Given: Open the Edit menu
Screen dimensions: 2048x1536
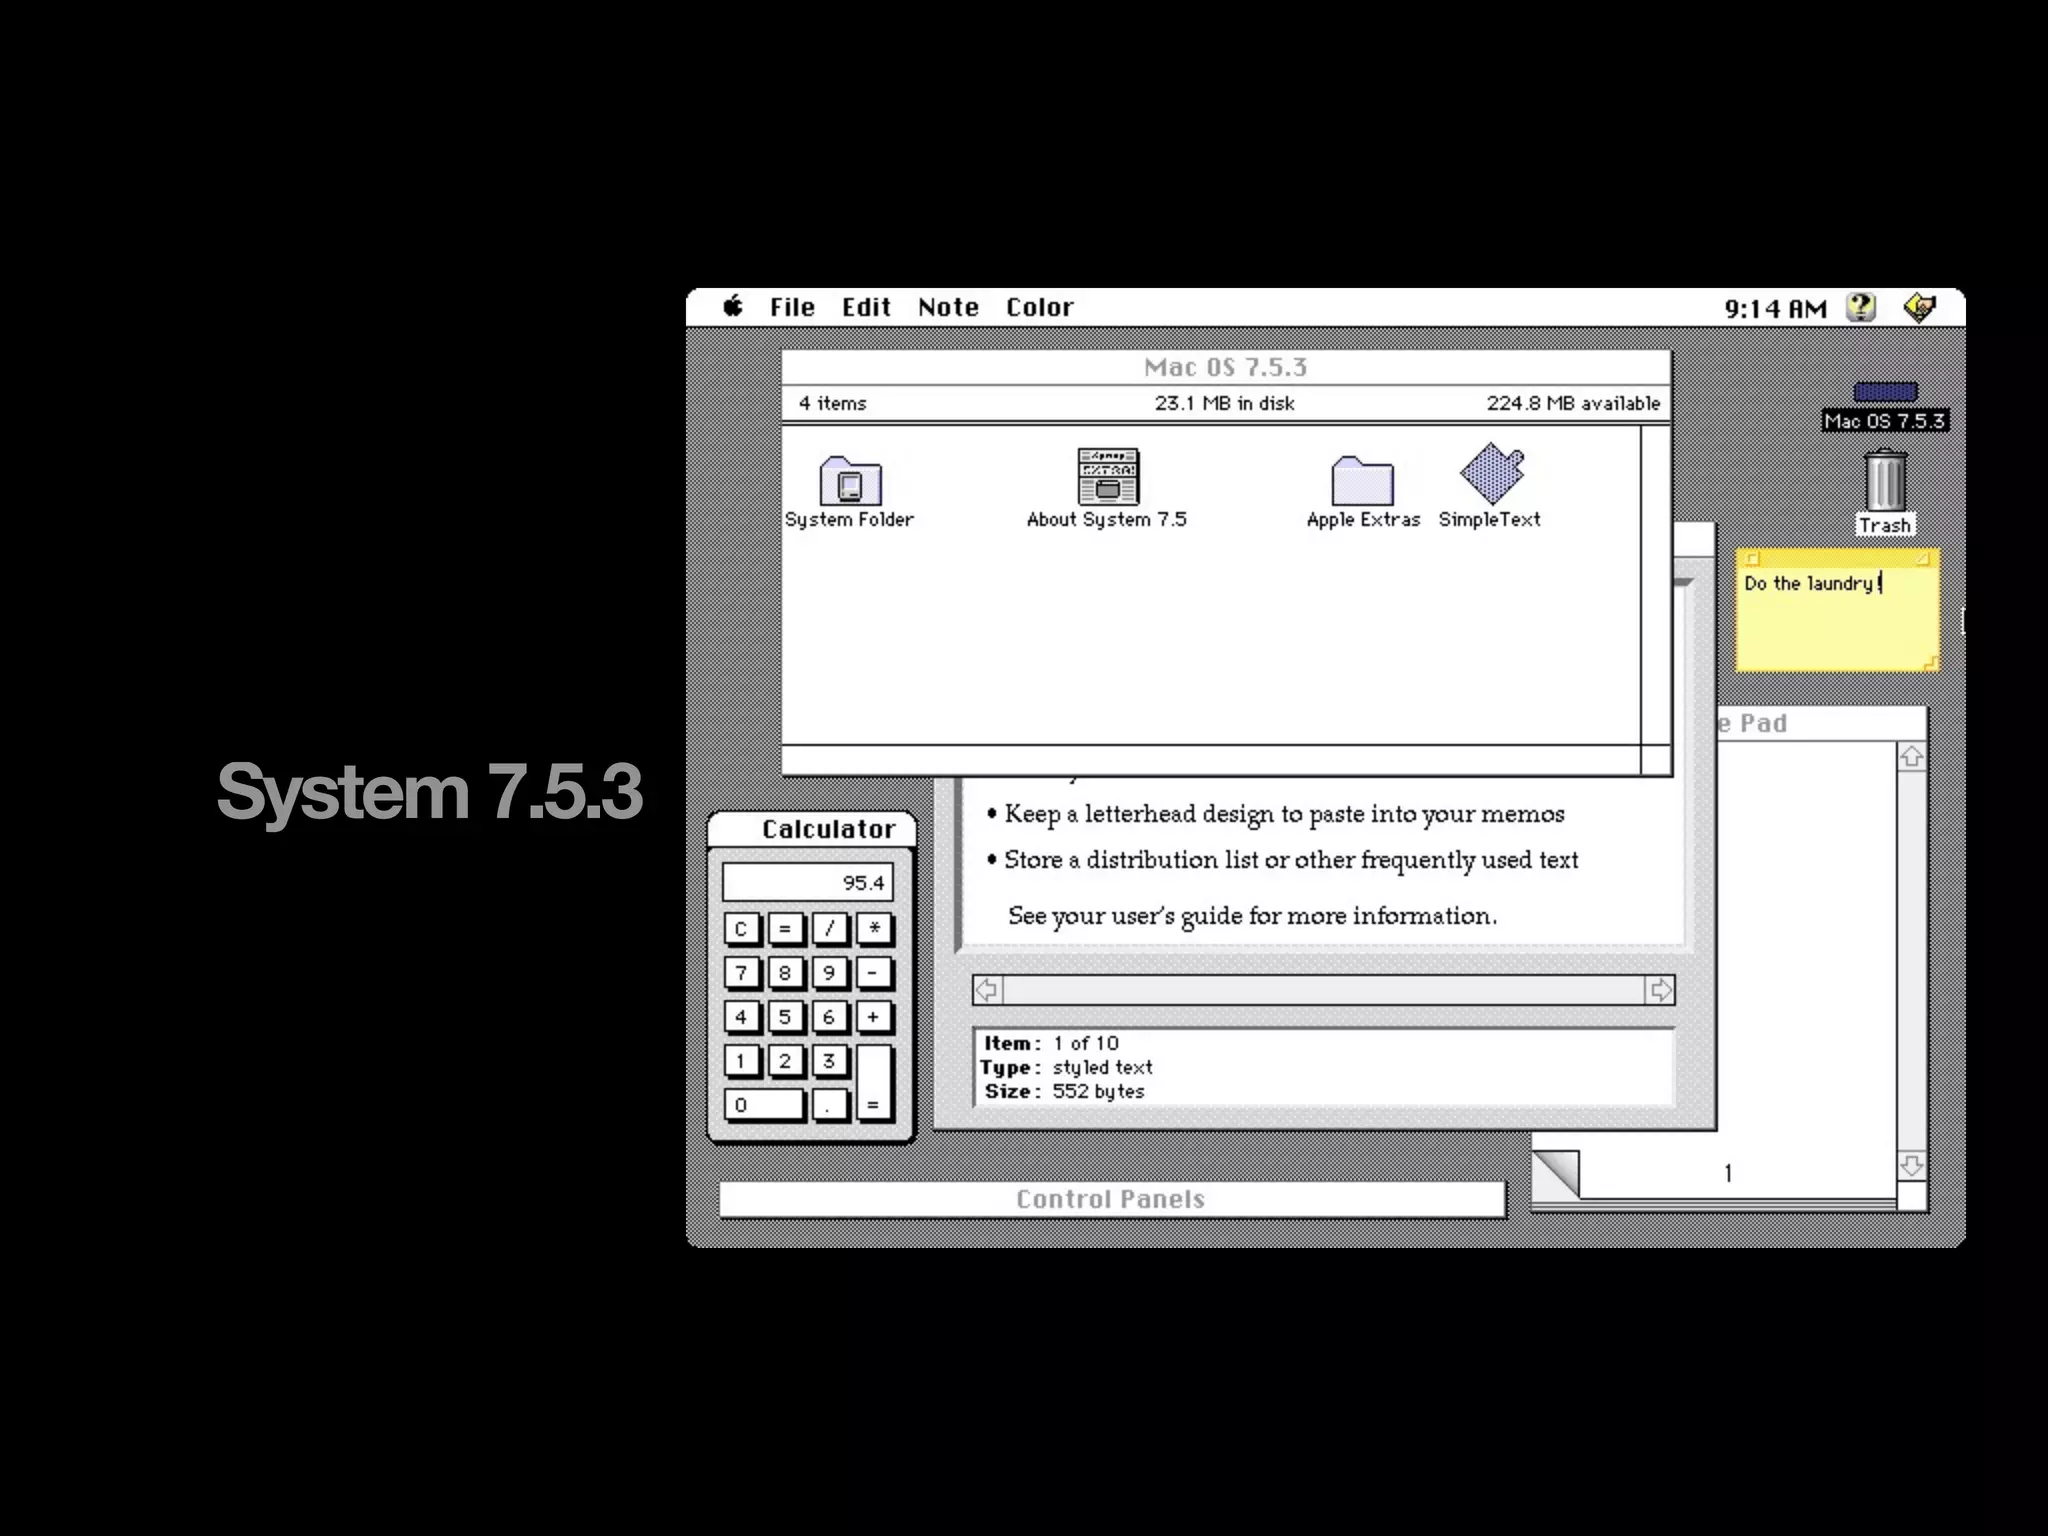Looking at the screenshot, I should pos(866,307).
